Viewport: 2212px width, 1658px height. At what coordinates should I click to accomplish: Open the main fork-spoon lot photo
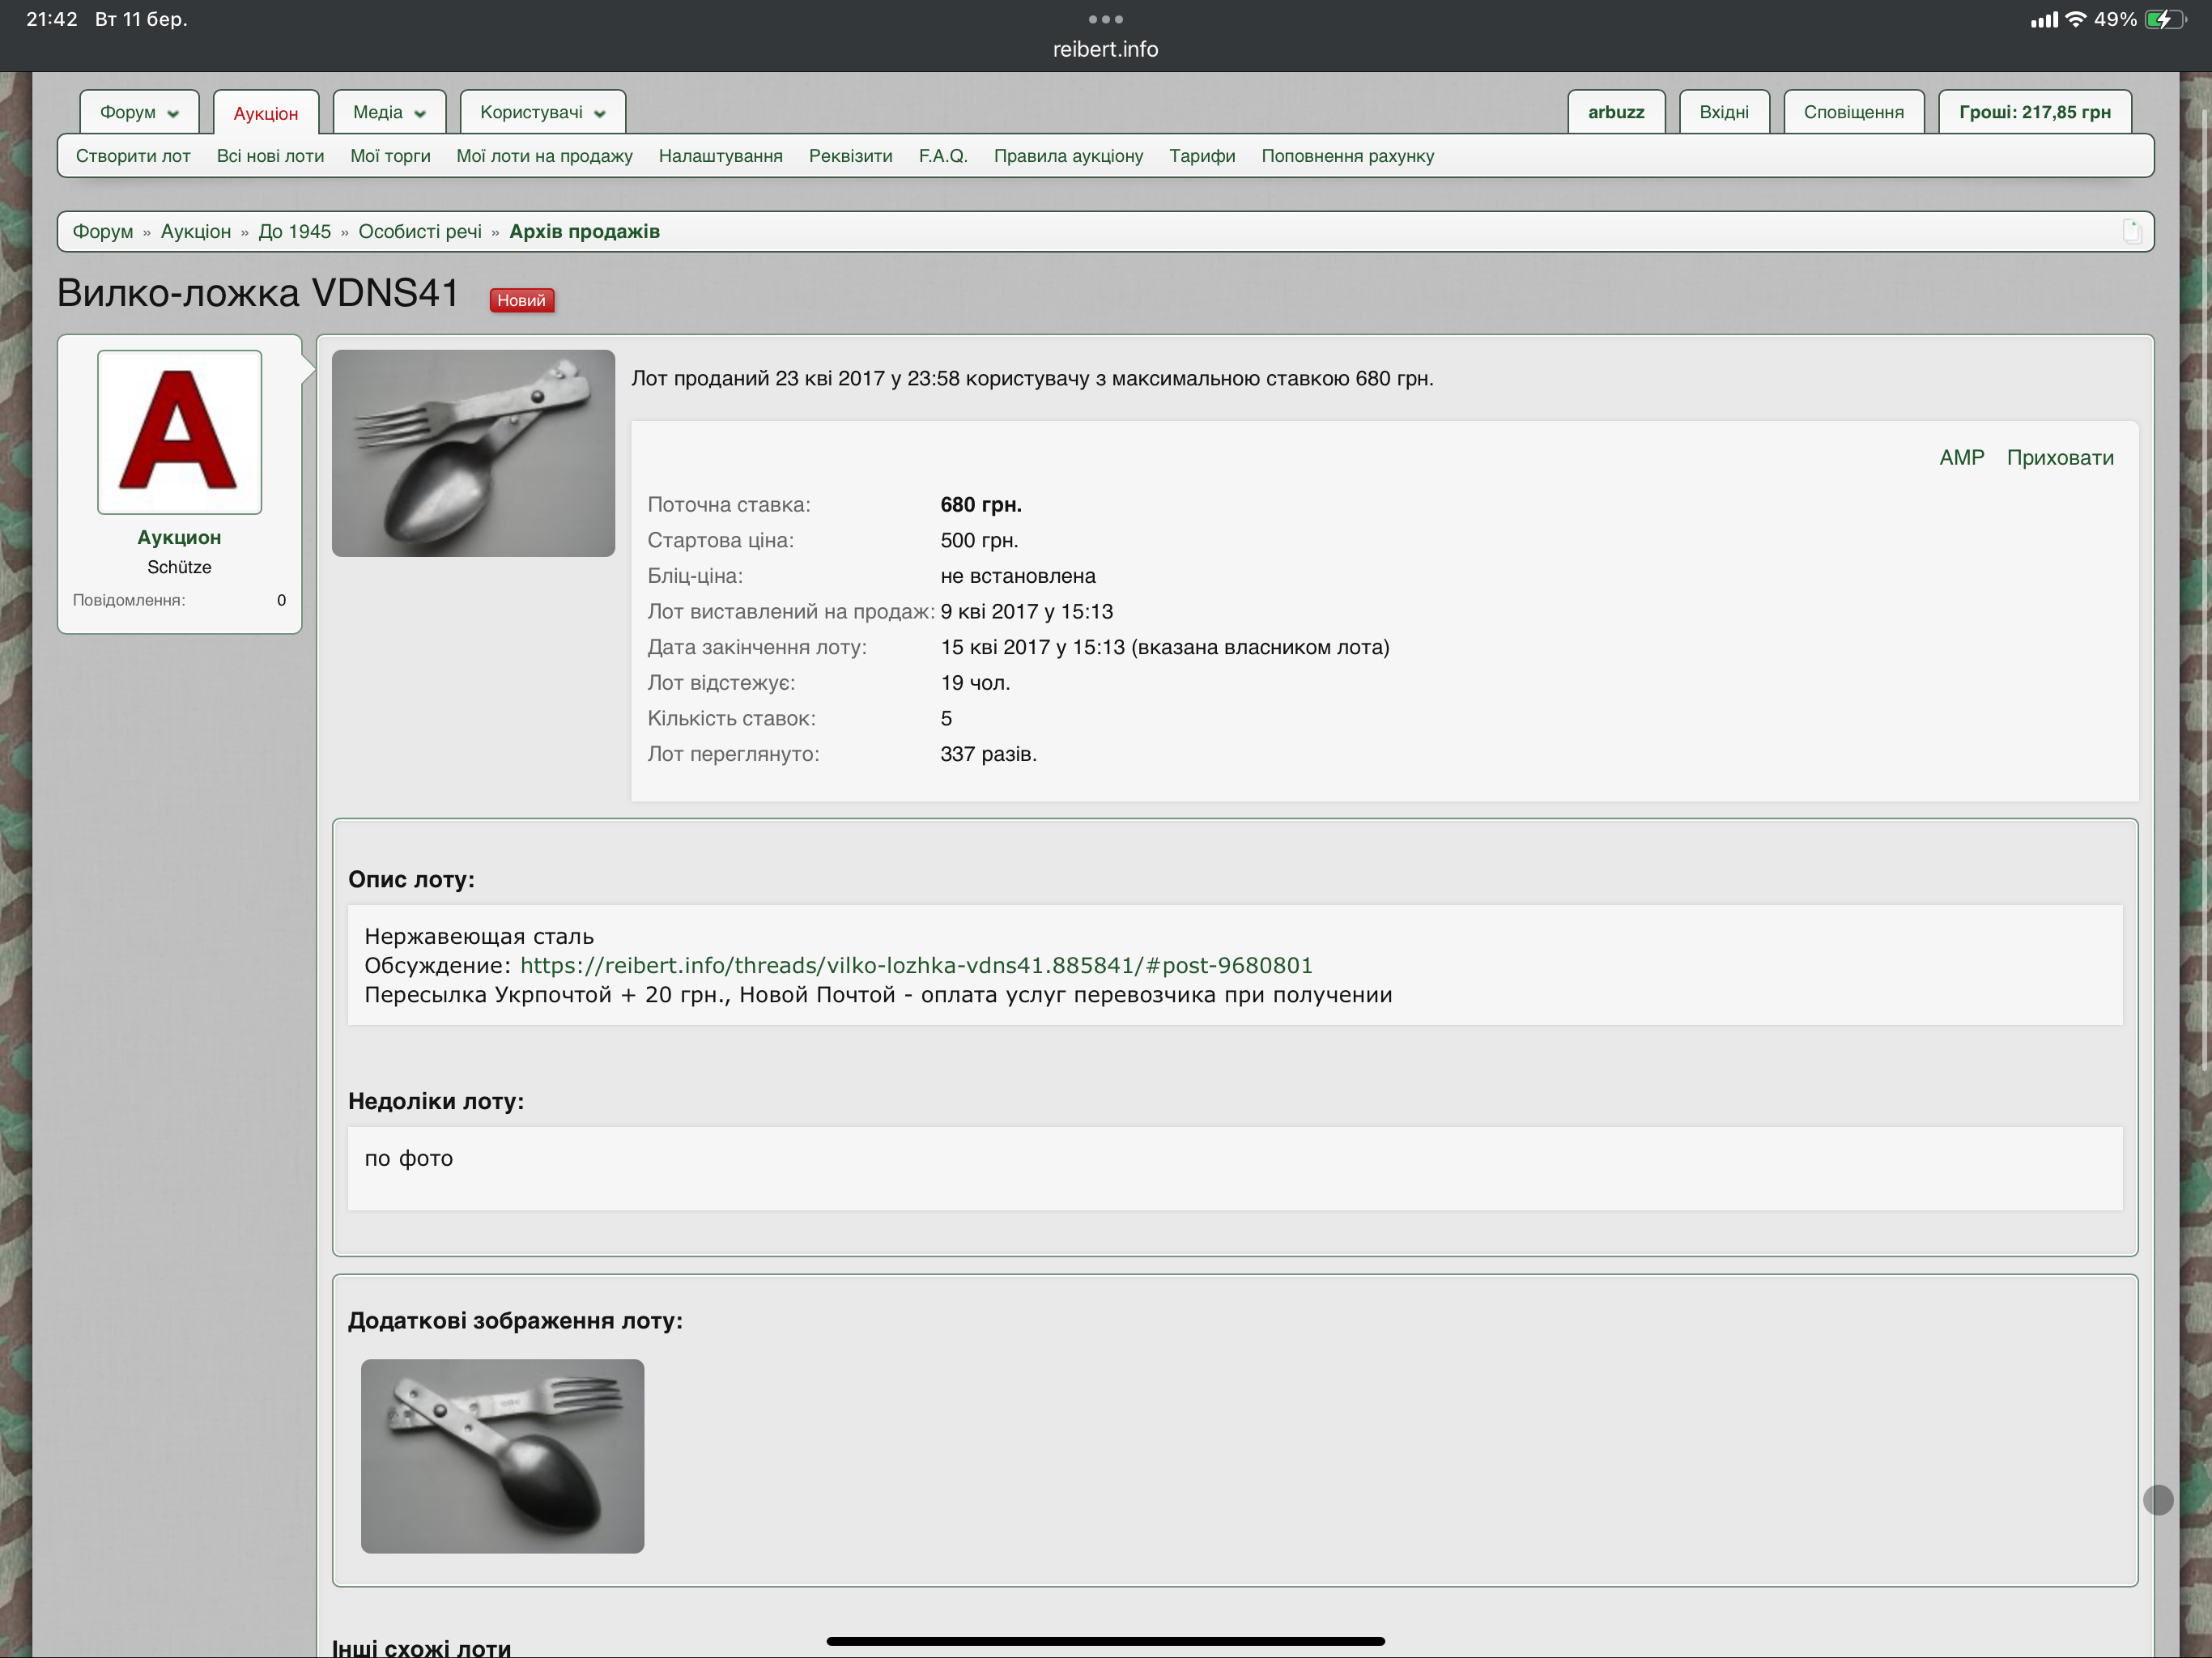tap(473, 453)
